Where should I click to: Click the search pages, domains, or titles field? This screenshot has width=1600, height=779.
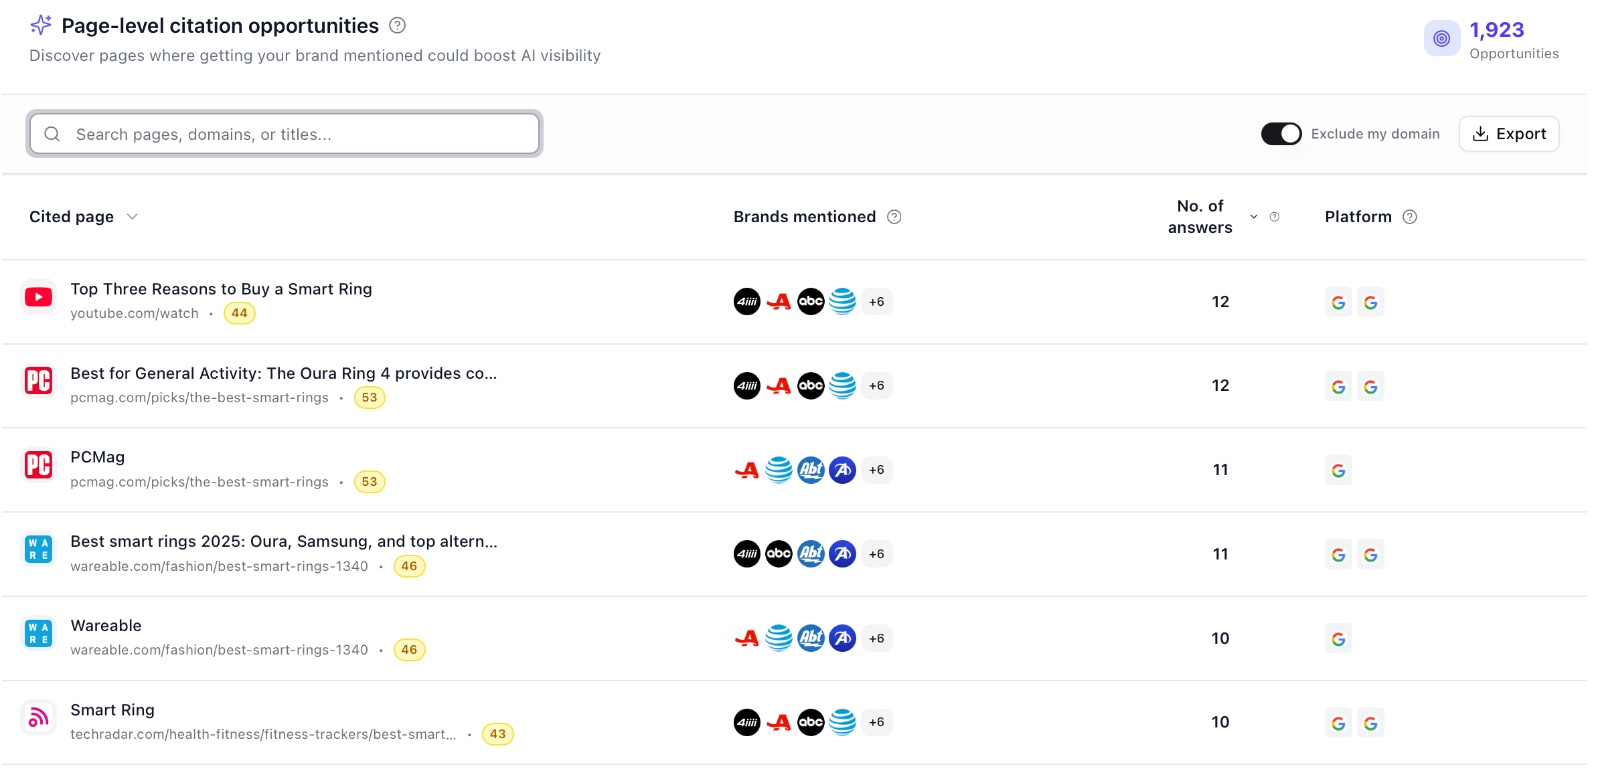click(284, 133)
